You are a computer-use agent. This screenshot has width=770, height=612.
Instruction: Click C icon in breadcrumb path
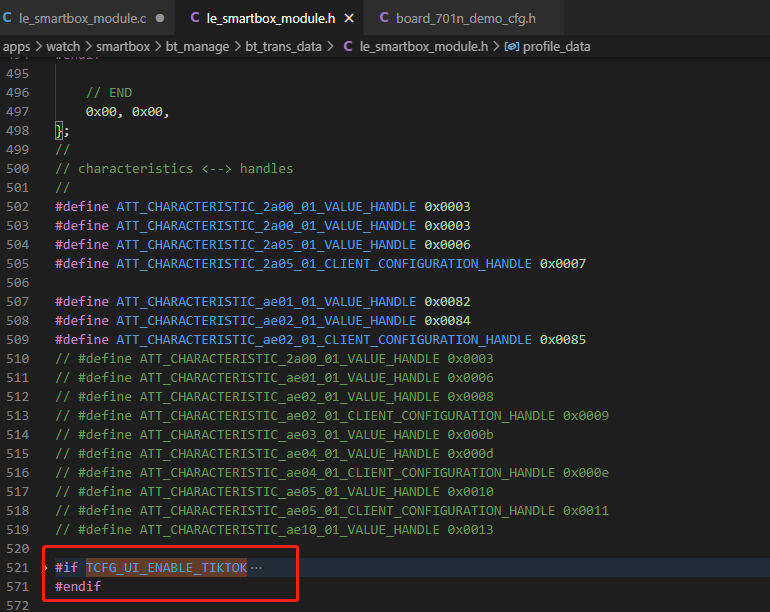(x=348, y=46)
